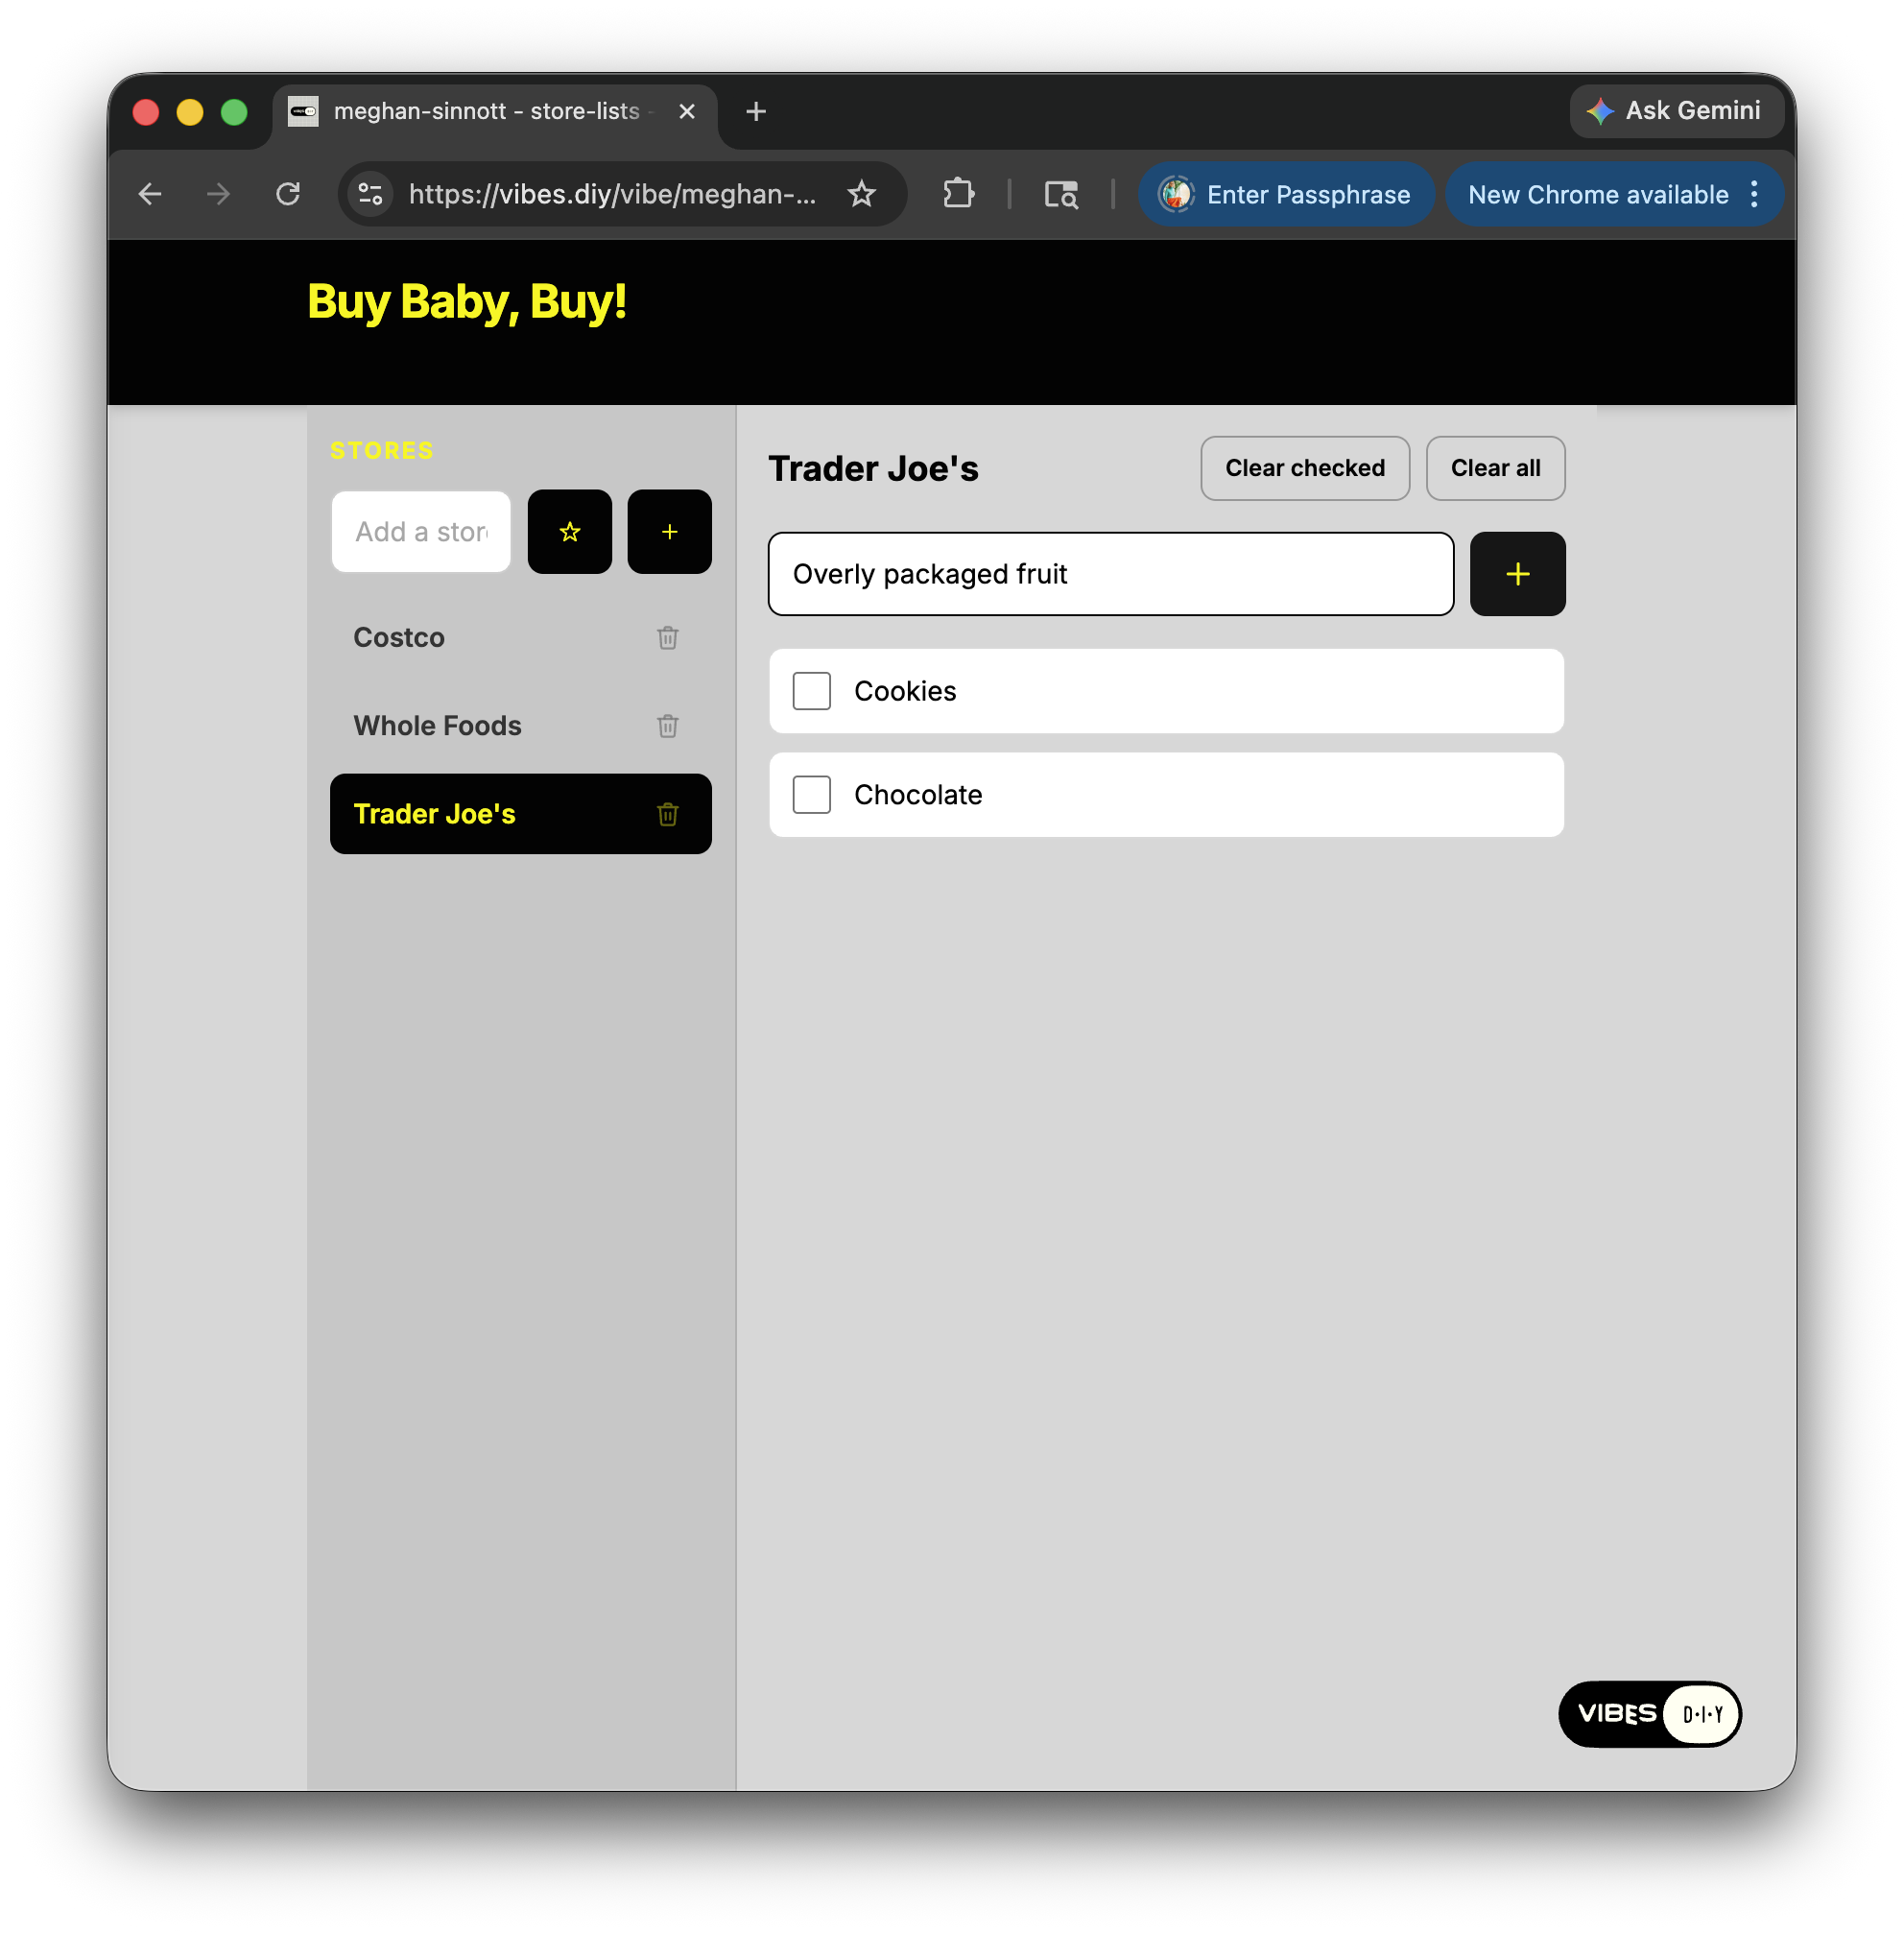Open a new browser tab
This screenshot has height=1933, width=1904.
tap(756, 111)
